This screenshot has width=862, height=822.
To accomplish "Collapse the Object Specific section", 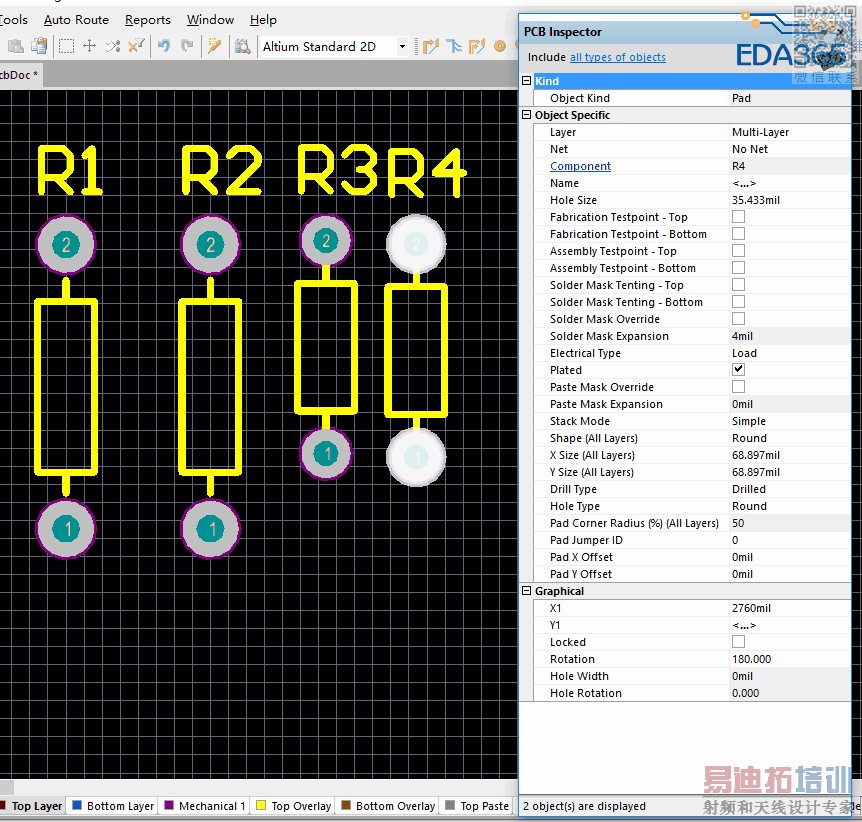I will [x=527, y=115].
